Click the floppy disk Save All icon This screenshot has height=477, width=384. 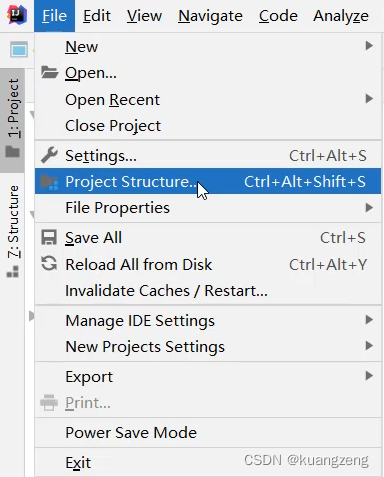pos(49,238)
